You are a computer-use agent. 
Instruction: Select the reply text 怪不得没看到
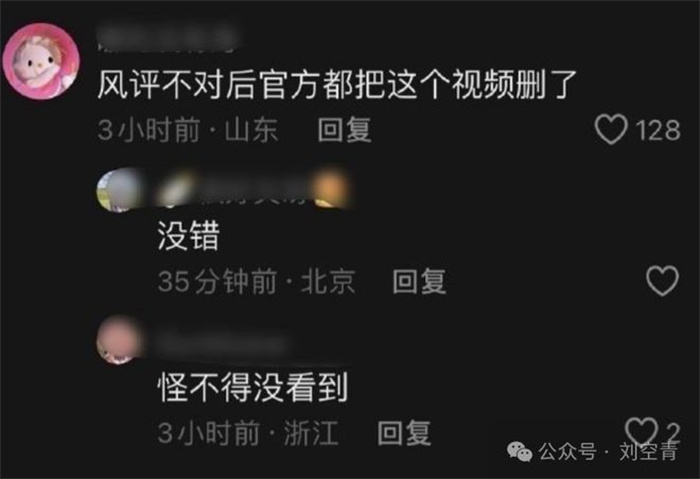(253, 387)
